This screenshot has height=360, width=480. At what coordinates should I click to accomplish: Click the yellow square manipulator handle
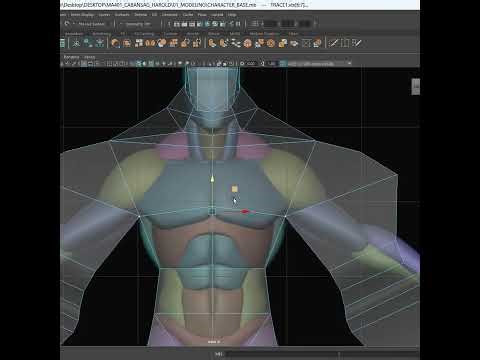coord(234,189)
